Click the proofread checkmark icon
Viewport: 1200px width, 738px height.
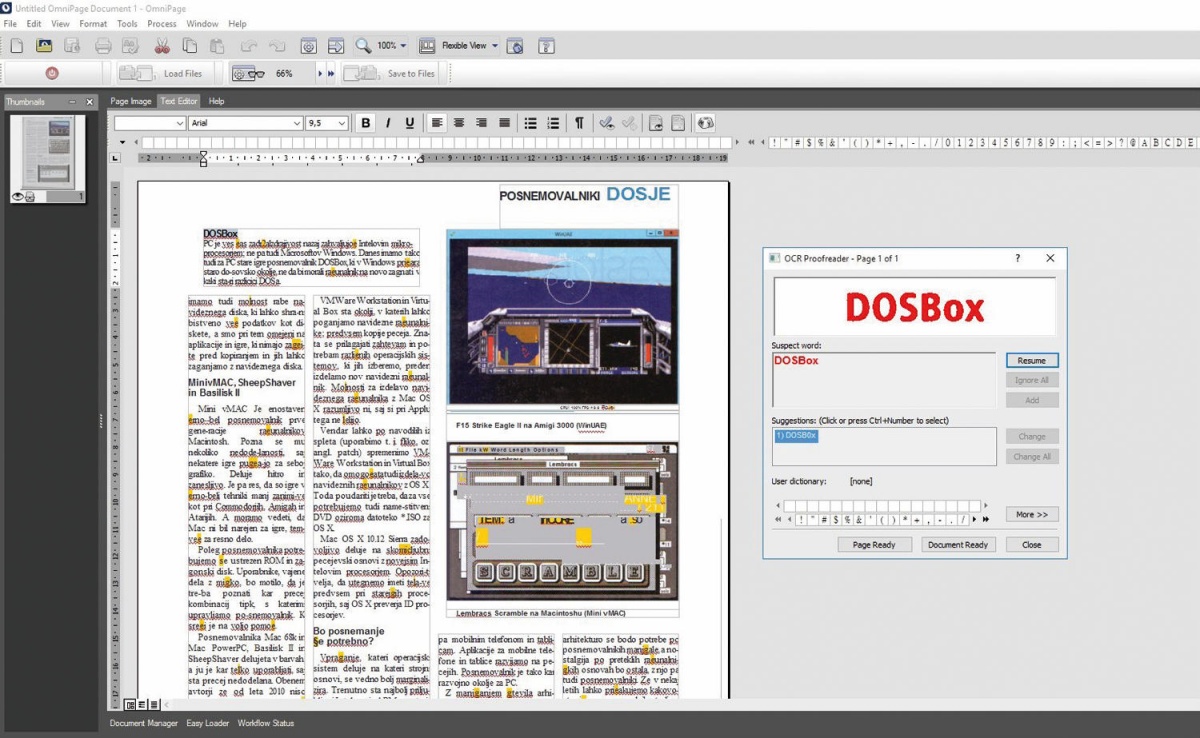point(606,123)
